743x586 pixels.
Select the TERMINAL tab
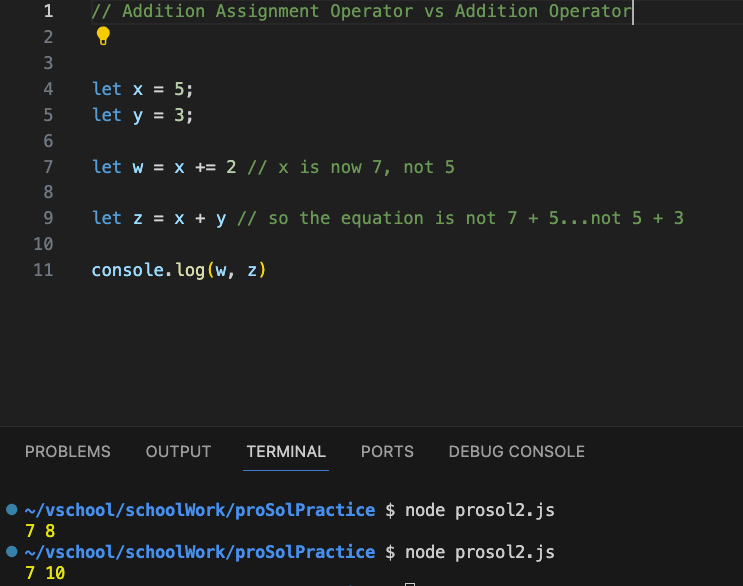tap(286, 451)
